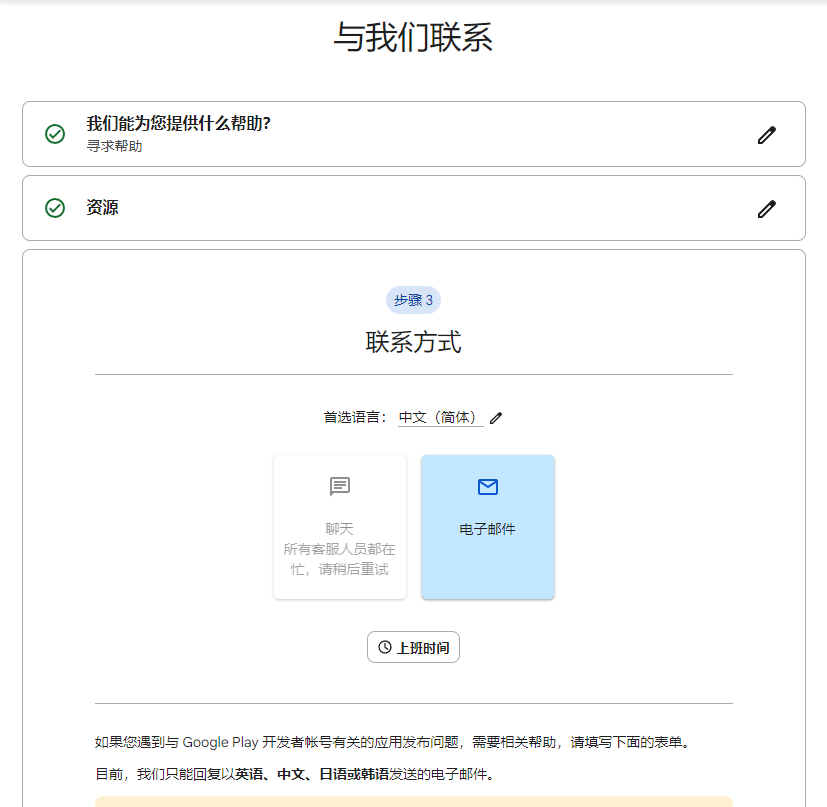Expand the 我们能为您提供什么帮助 section header

point(414,134)
